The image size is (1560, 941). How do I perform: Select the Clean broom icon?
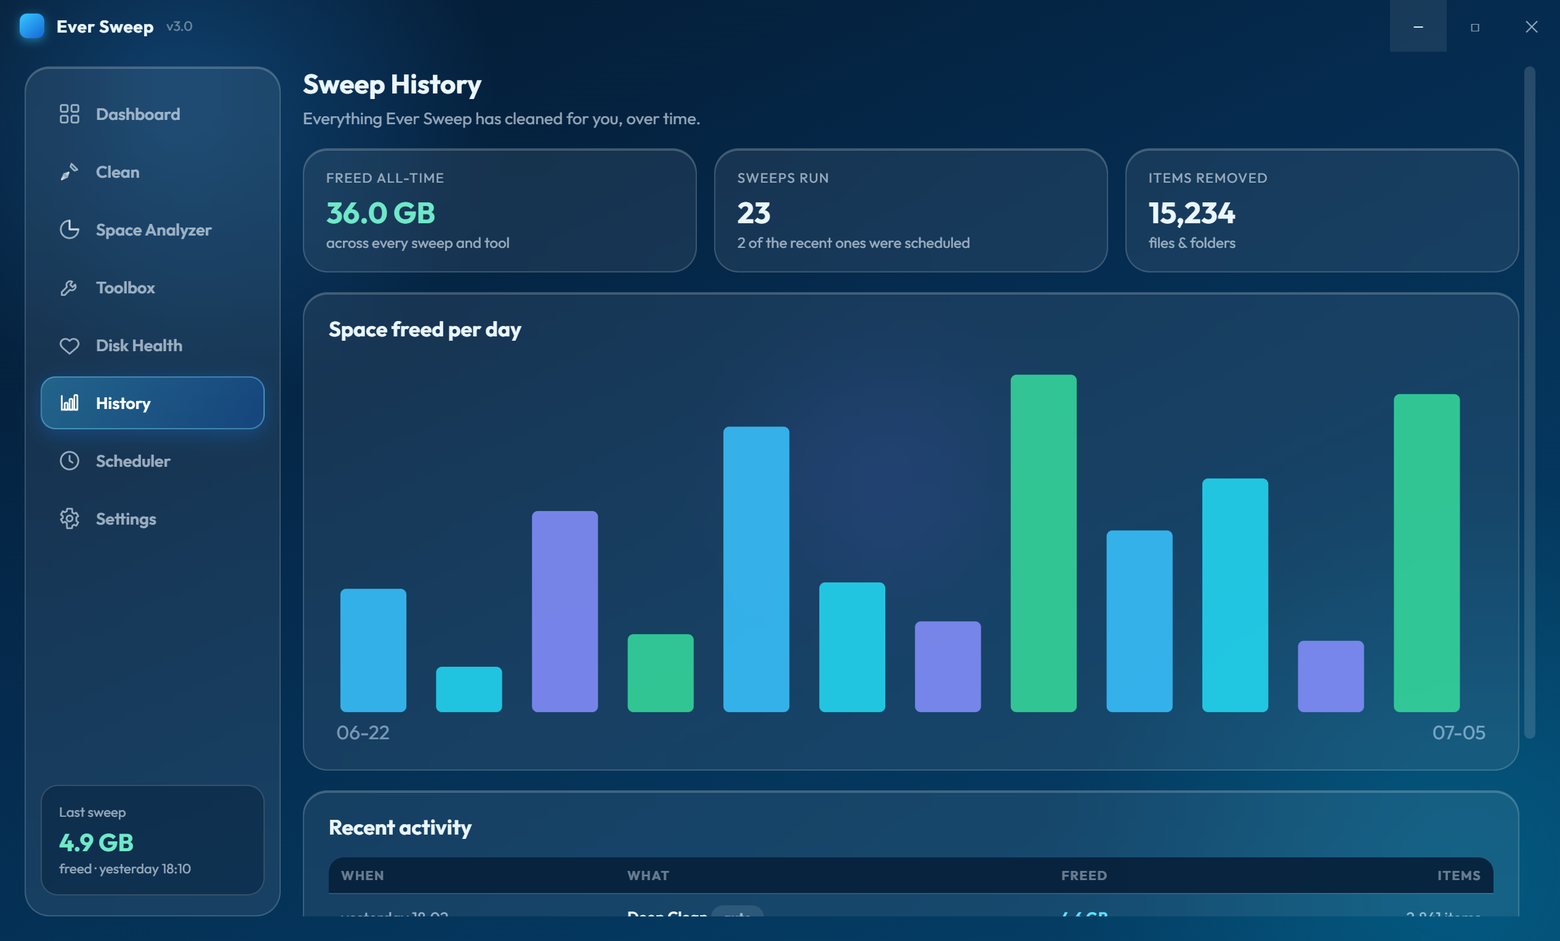click(x=69, y=172)
